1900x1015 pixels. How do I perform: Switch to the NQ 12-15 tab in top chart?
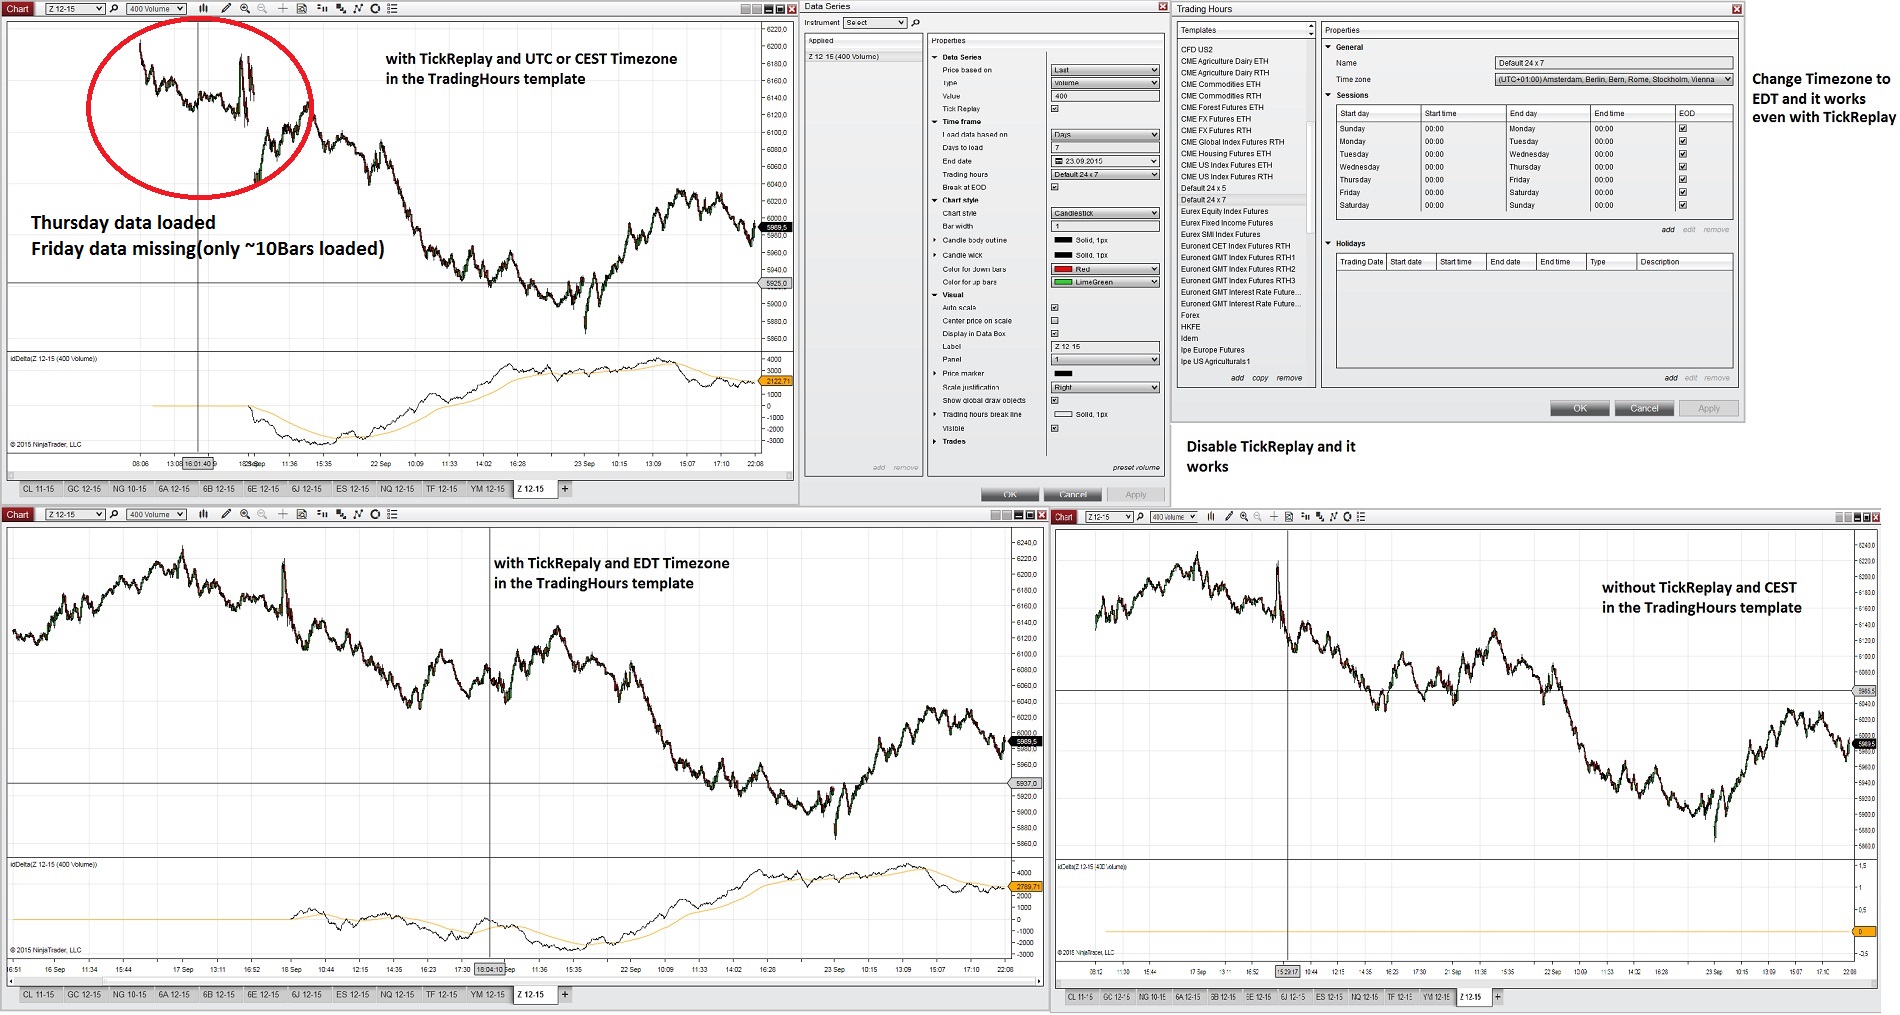click(x=397, y=489)
